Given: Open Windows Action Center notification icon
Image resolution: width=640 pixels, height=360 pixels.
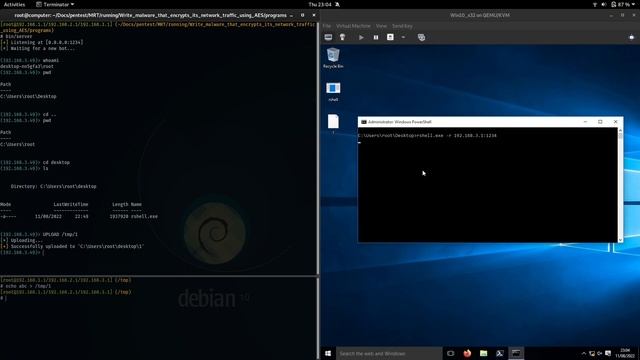Looking at the screenshot, I should point(608,353).
